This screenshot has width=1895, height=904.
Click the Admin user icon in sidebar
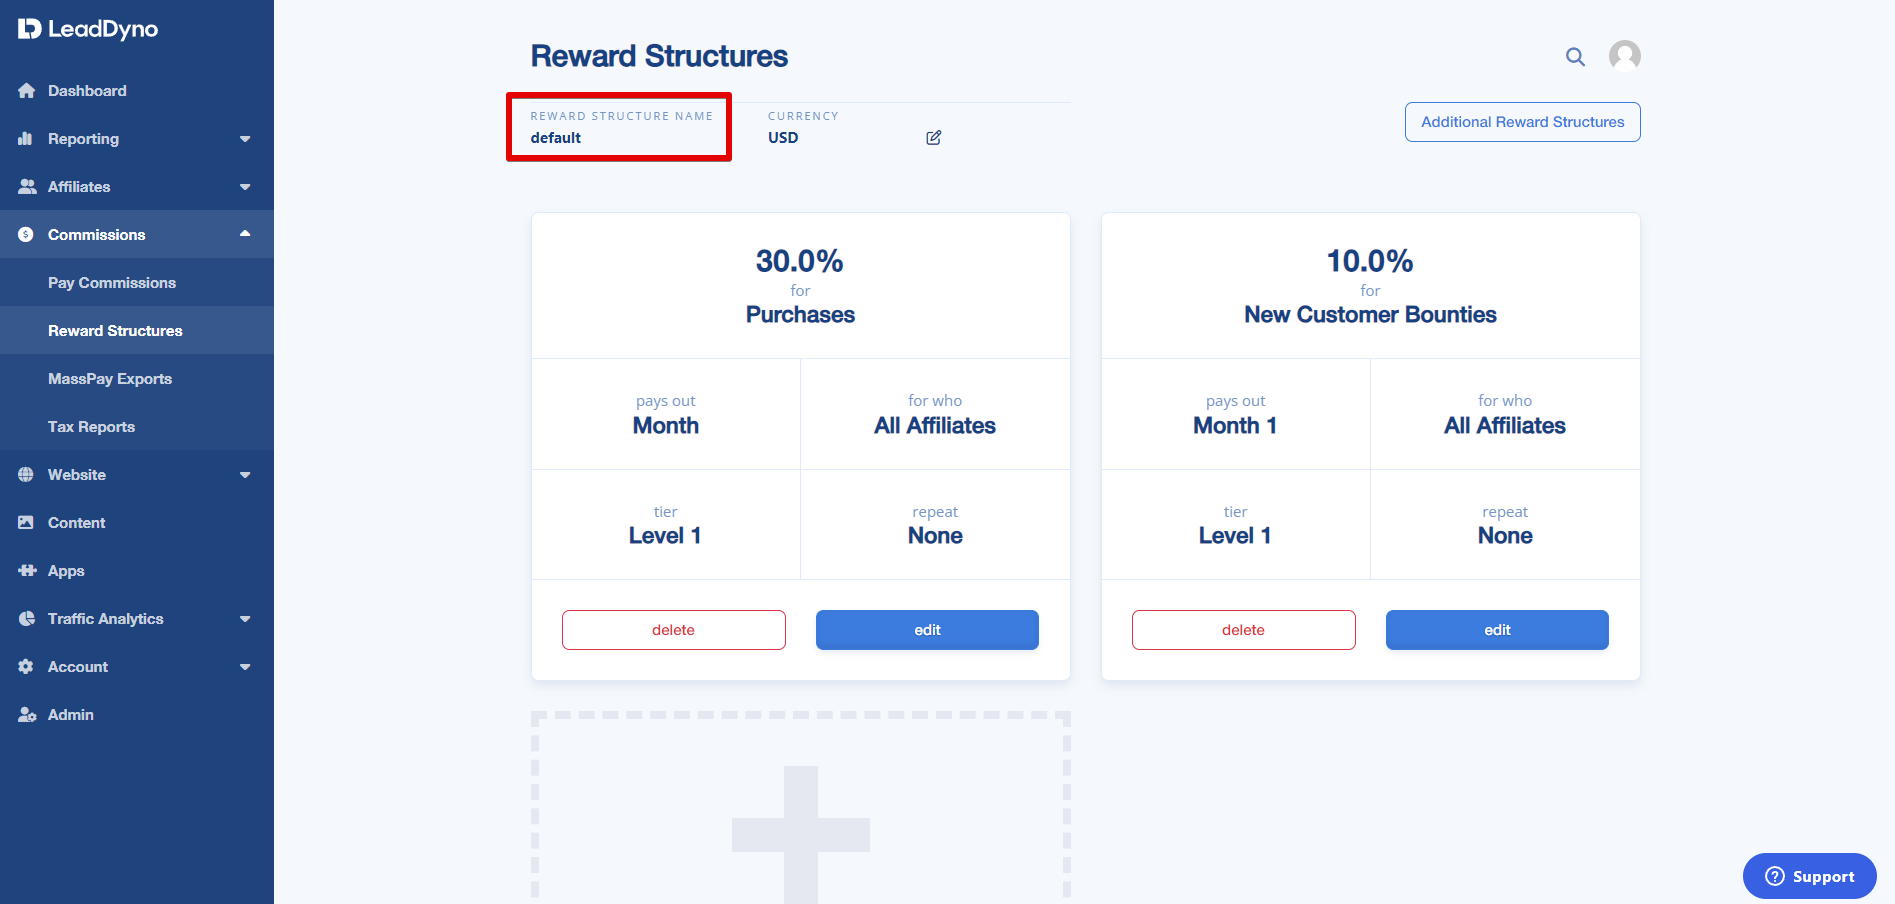[27, 715]
